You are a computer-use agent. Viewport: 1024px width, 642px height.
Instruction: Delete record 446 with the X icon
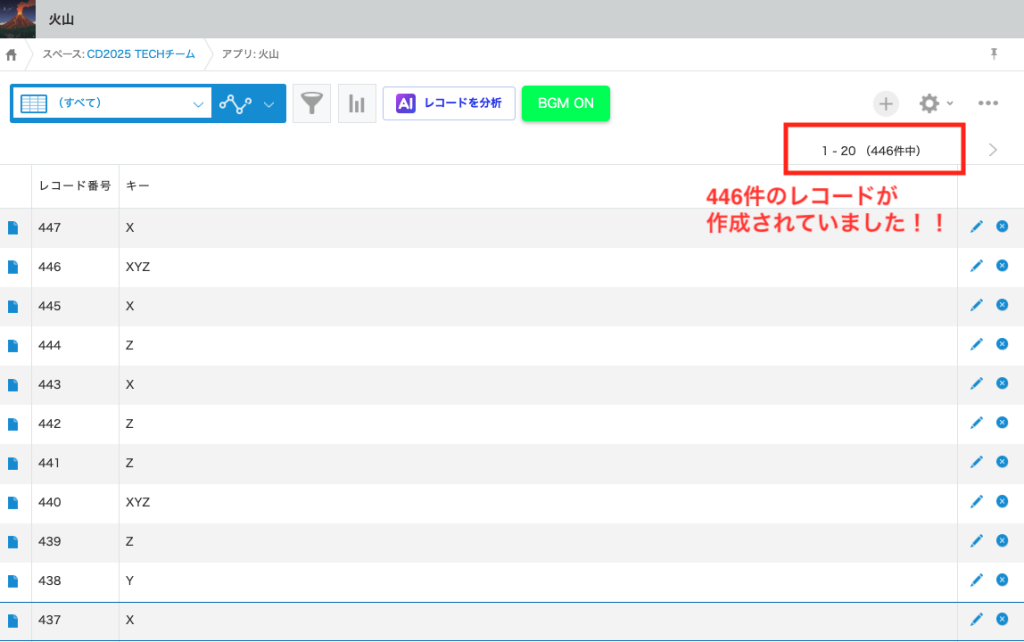coord(1002,266)
